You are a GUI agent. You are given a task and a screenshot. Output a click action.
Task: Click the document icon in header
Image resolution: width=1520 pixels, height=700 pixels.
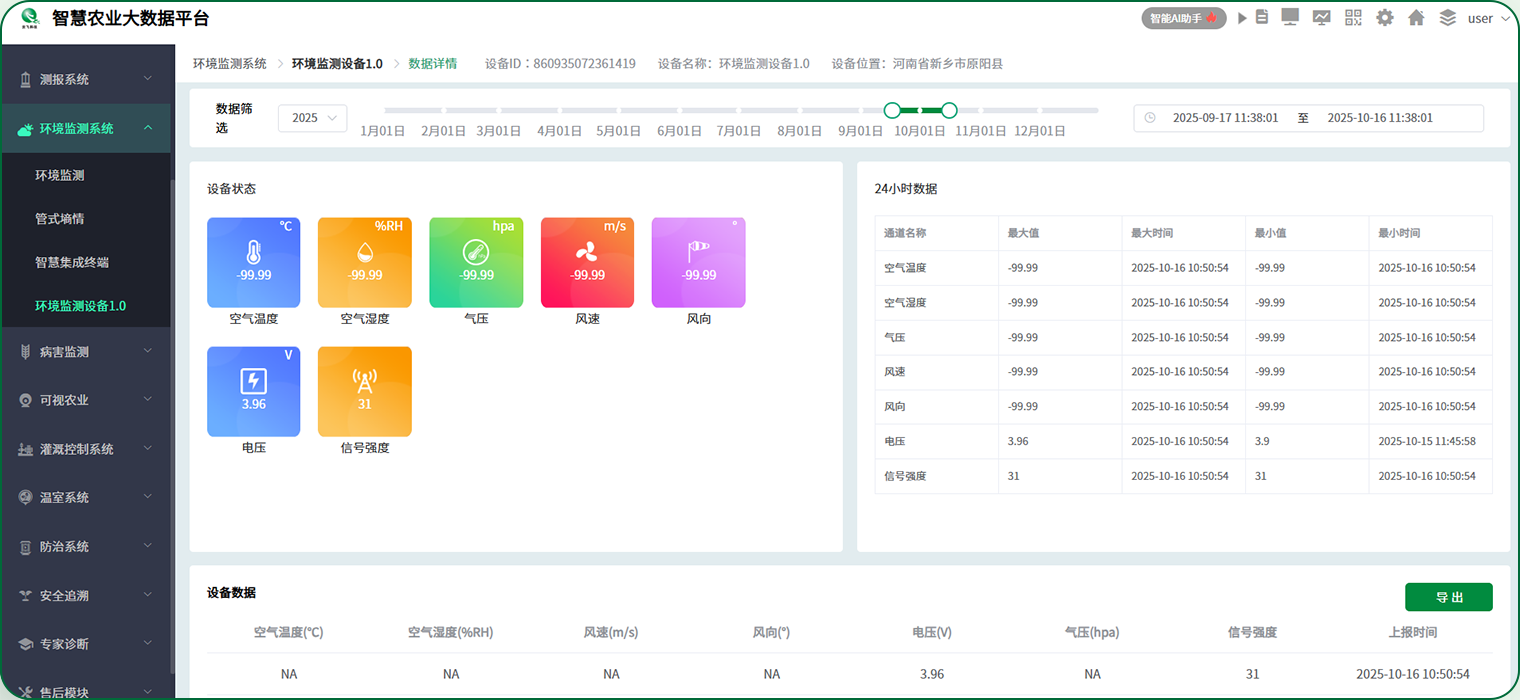click(1262, 18)
